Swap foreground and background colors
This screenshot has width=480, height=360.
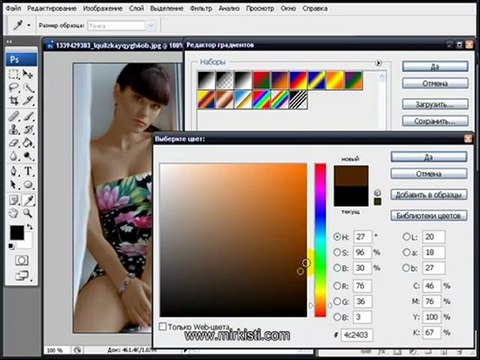point(30,227)
